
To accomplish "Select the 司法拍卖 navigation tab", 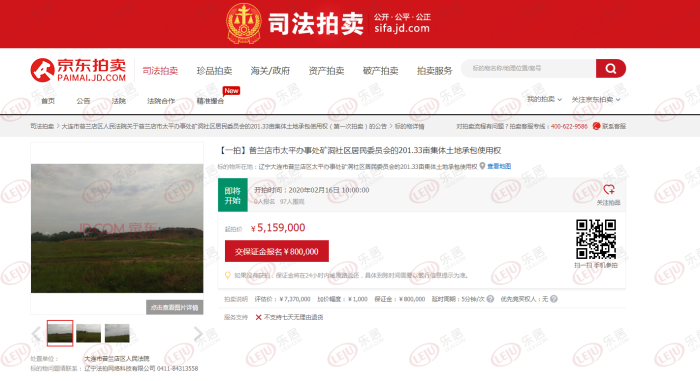I will pos(160,71).
